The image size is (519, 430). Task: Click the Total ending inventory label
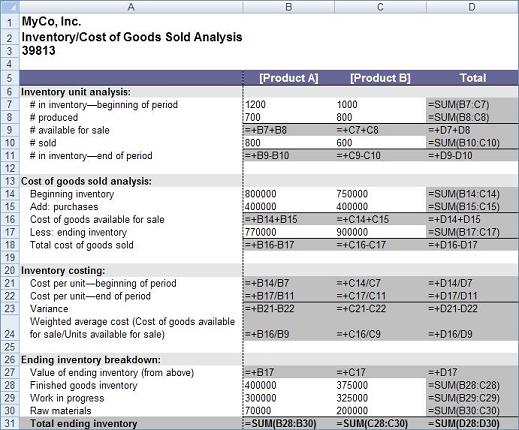(84, 424)
